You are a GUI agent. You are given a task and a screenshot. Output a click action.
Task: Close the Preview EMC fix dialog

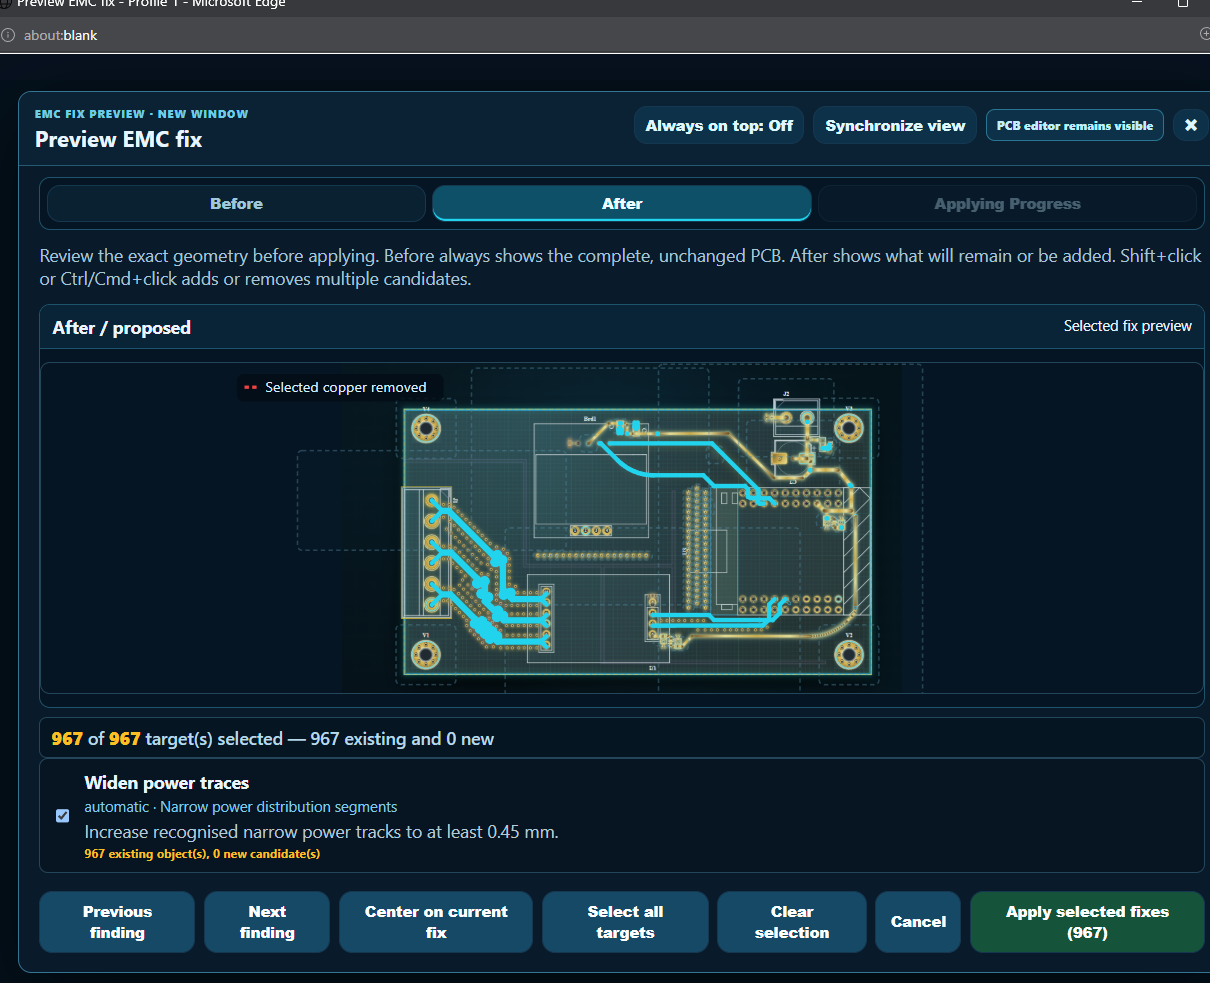(1190, 125)
